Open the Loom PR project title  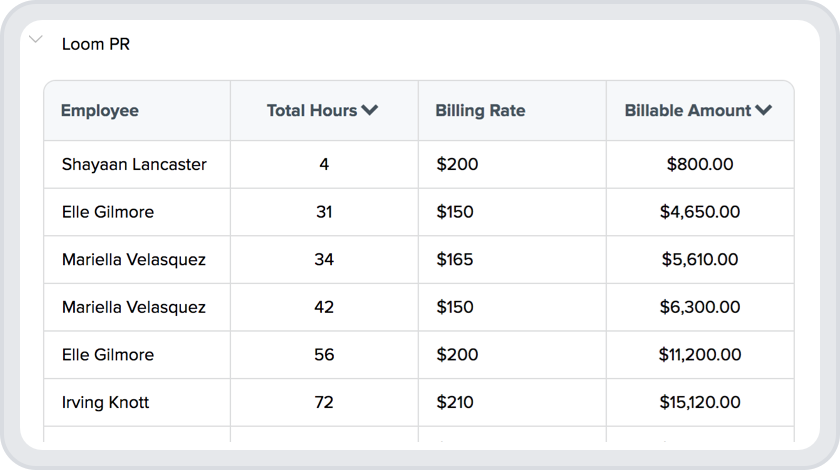(x=96, y=45)
